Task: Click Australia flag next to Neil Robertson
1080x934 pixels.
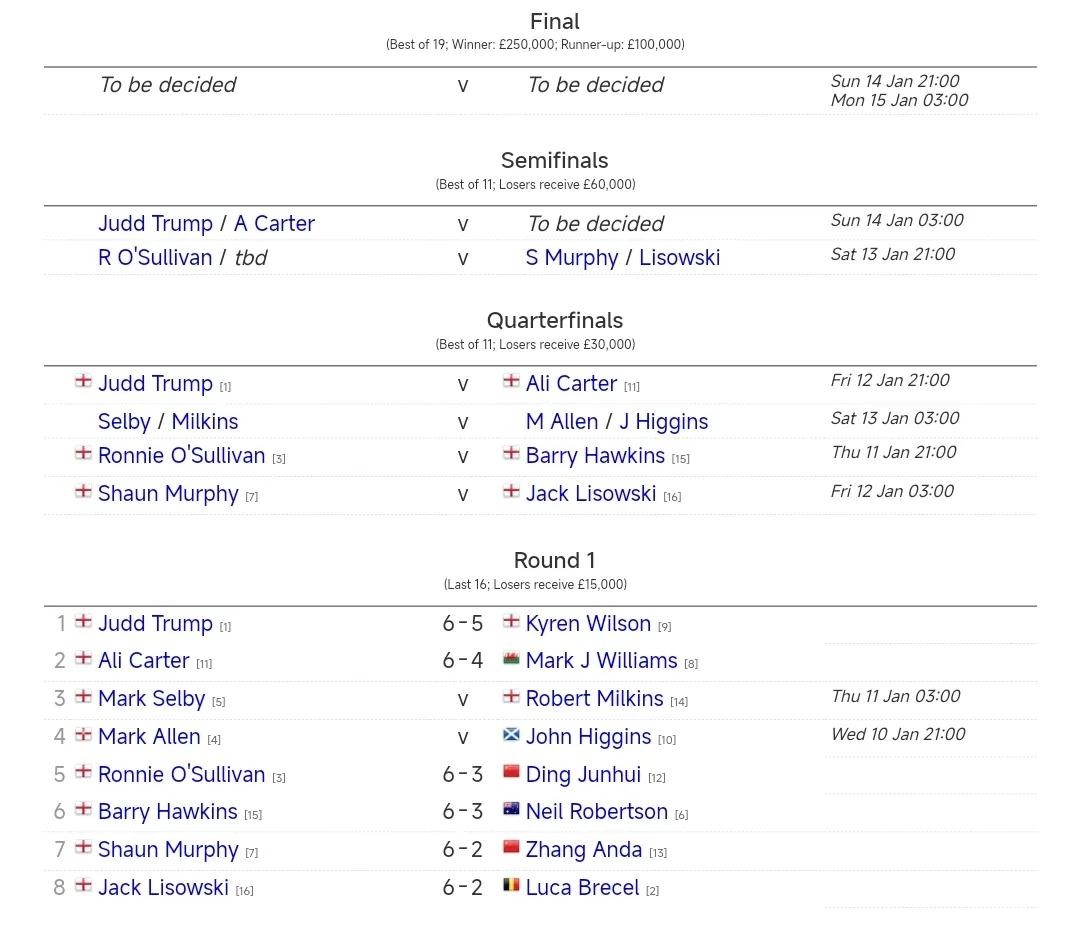Action: click(x=511, y=809)
